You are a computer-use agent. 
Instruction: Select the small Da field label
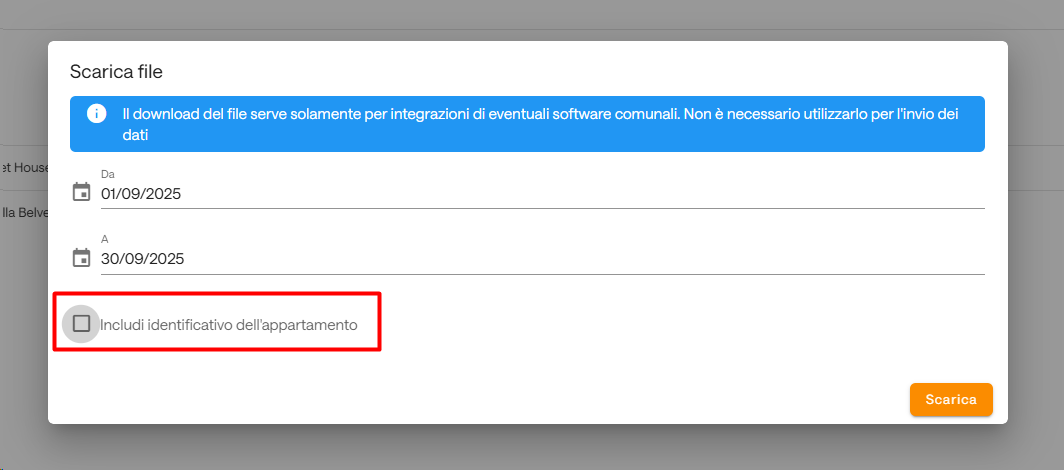tap(107, 174)
